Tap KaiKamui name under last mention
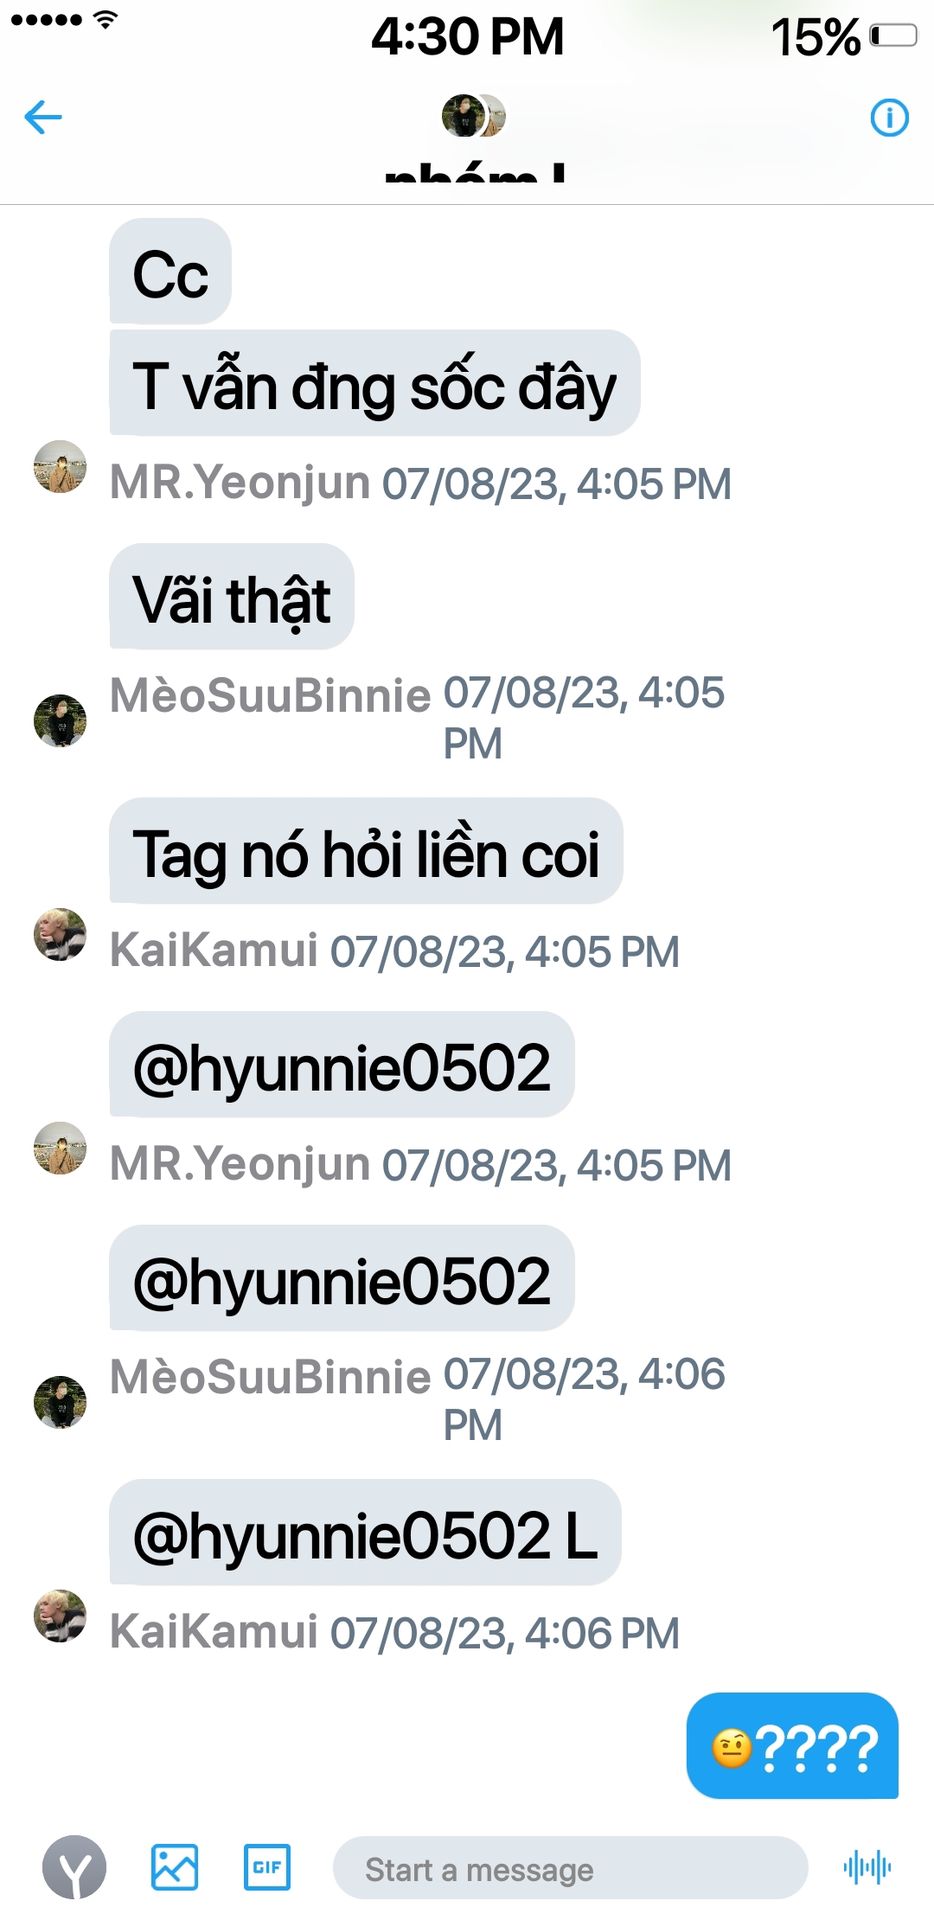934x1920 pixels. 213,1631
